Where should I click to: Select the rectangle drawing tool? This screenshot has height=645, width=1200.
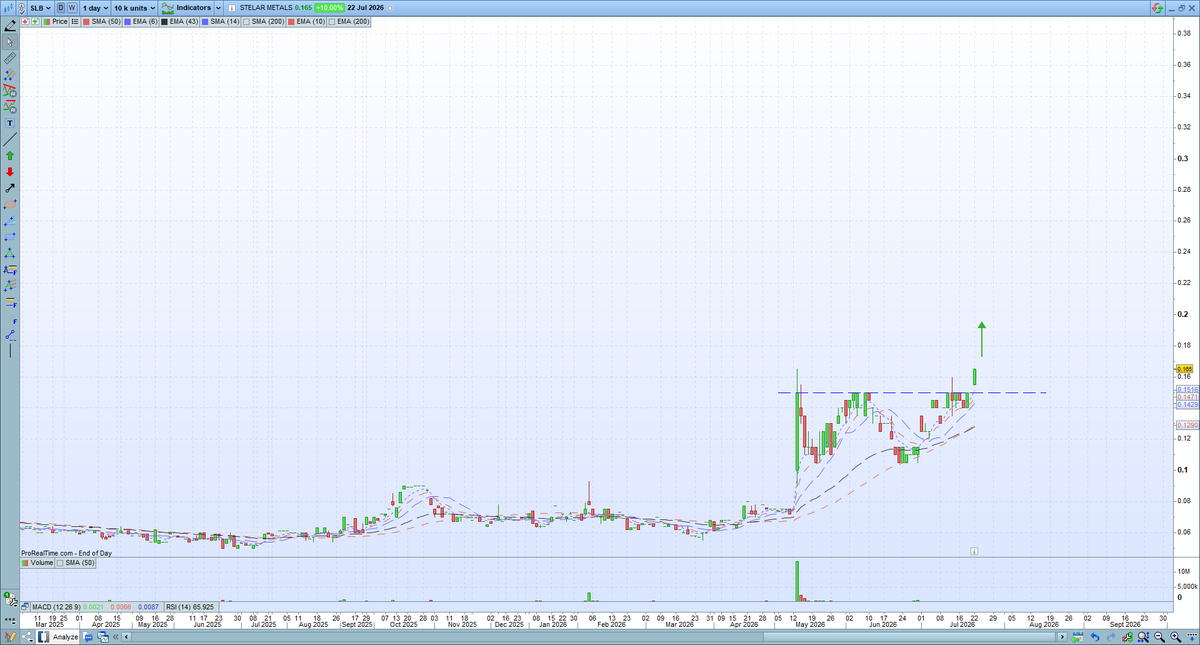[10, 237]
